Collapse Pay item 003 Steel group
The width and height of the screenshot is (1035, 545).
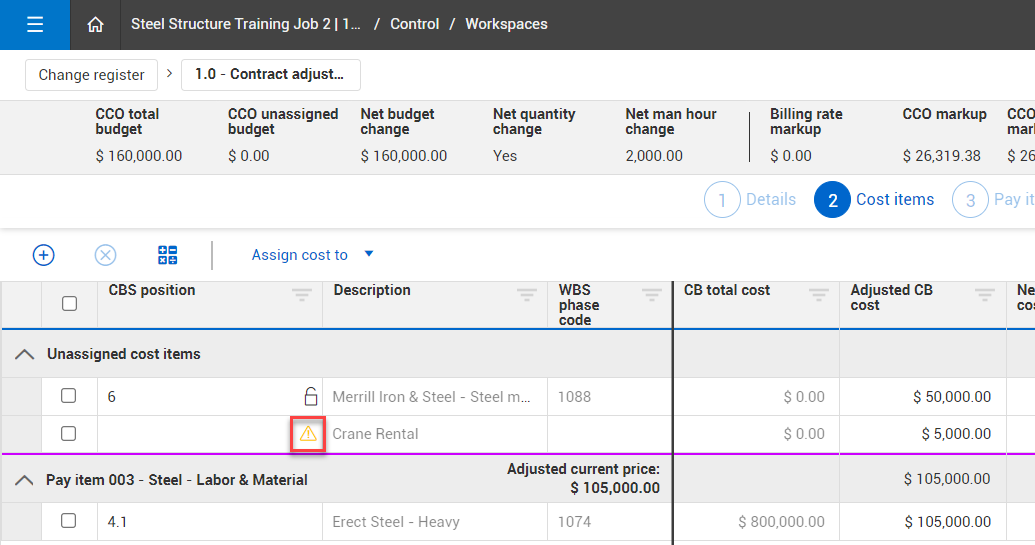(x=26, y=480)
